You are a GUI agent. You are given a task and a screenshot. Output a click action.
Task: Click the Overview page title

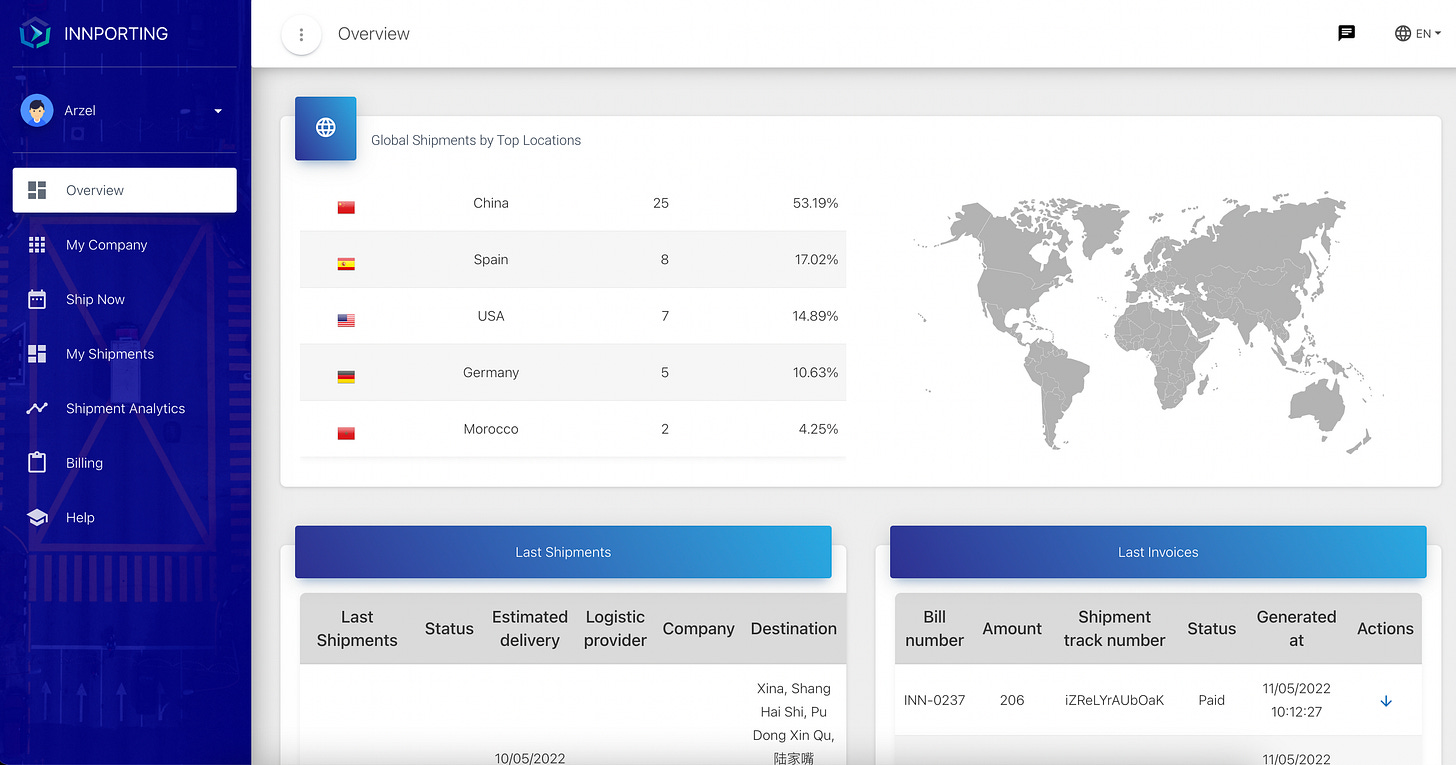click(x=374, y=34)
